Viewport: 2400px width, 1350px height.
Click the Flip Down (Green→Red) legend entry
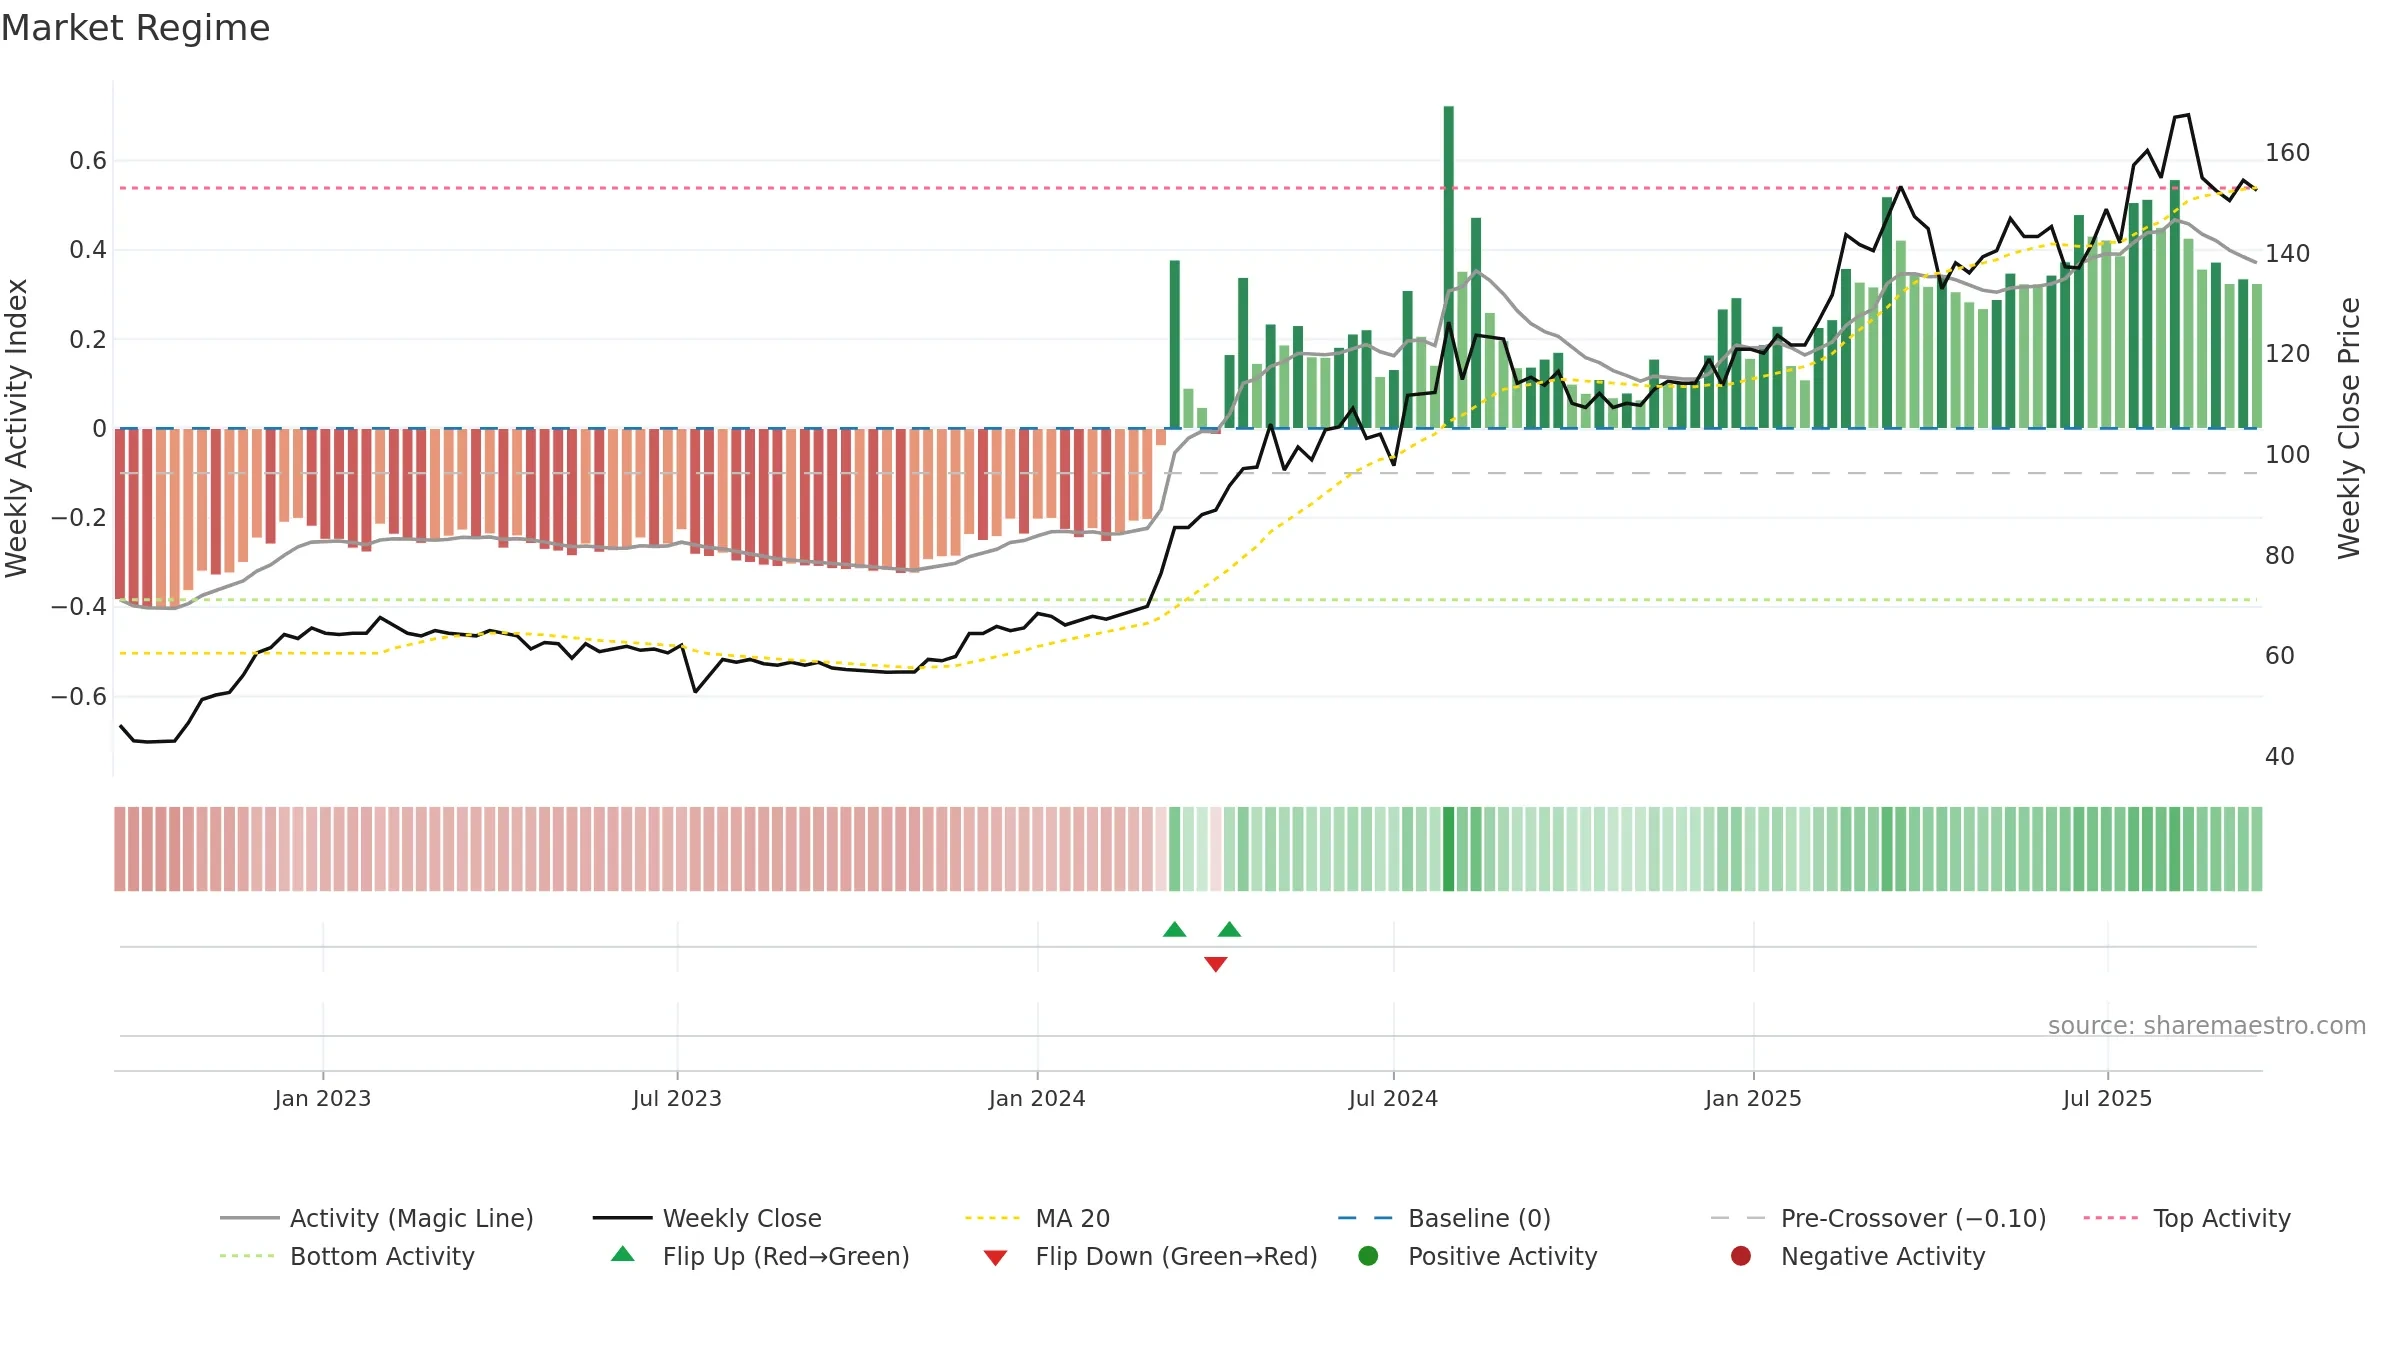coord(1150,1256)
